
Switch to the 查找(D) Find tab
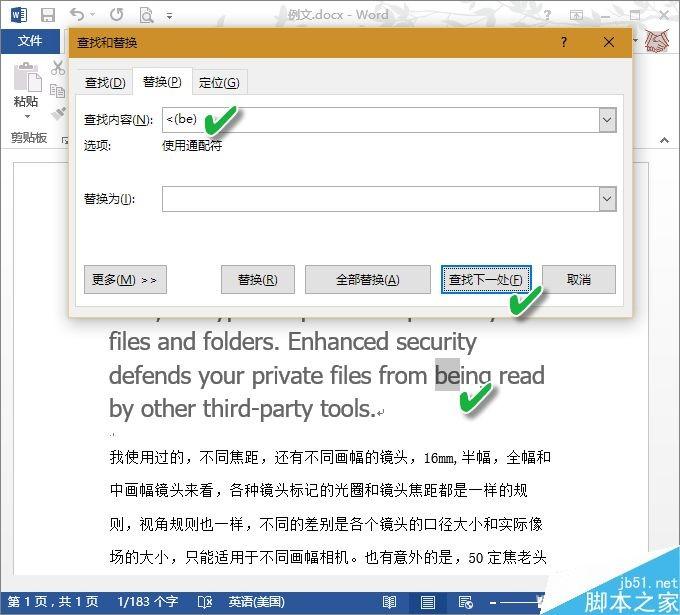[x=105, y=82]
